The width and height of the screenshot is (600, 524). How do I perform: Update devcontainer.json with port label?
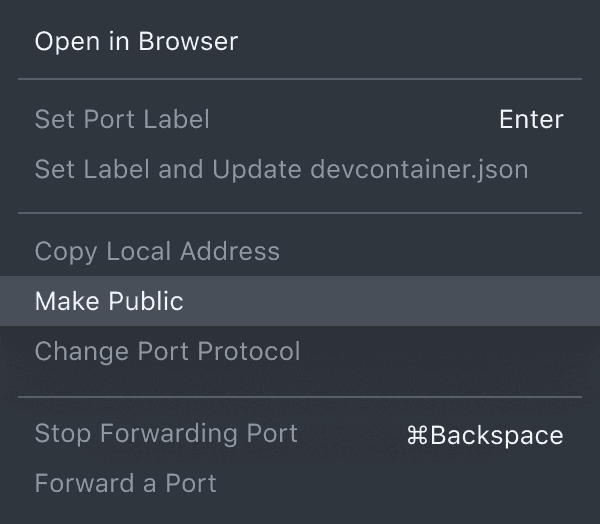coord(281,170)
